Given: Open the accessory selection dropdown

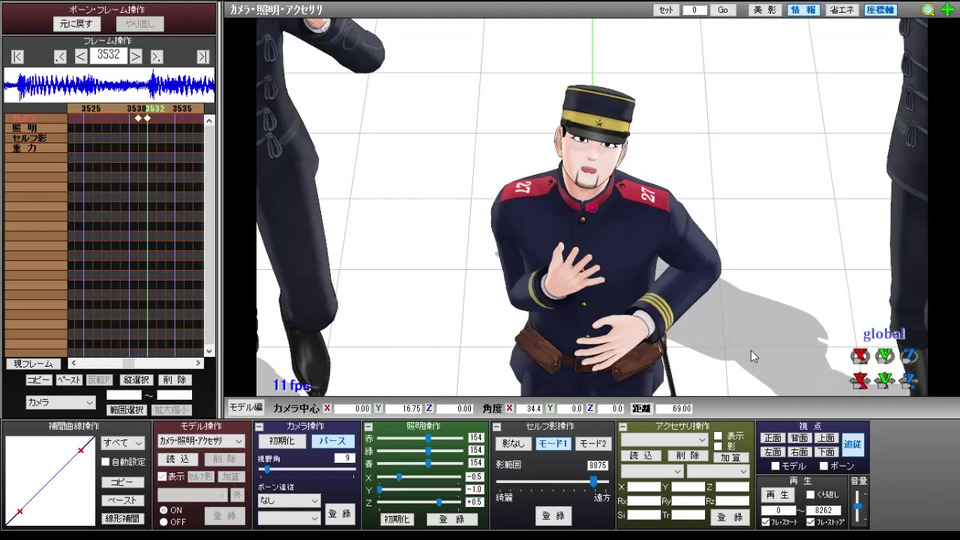Looking at the screenshot, I should tap(664, 440).
